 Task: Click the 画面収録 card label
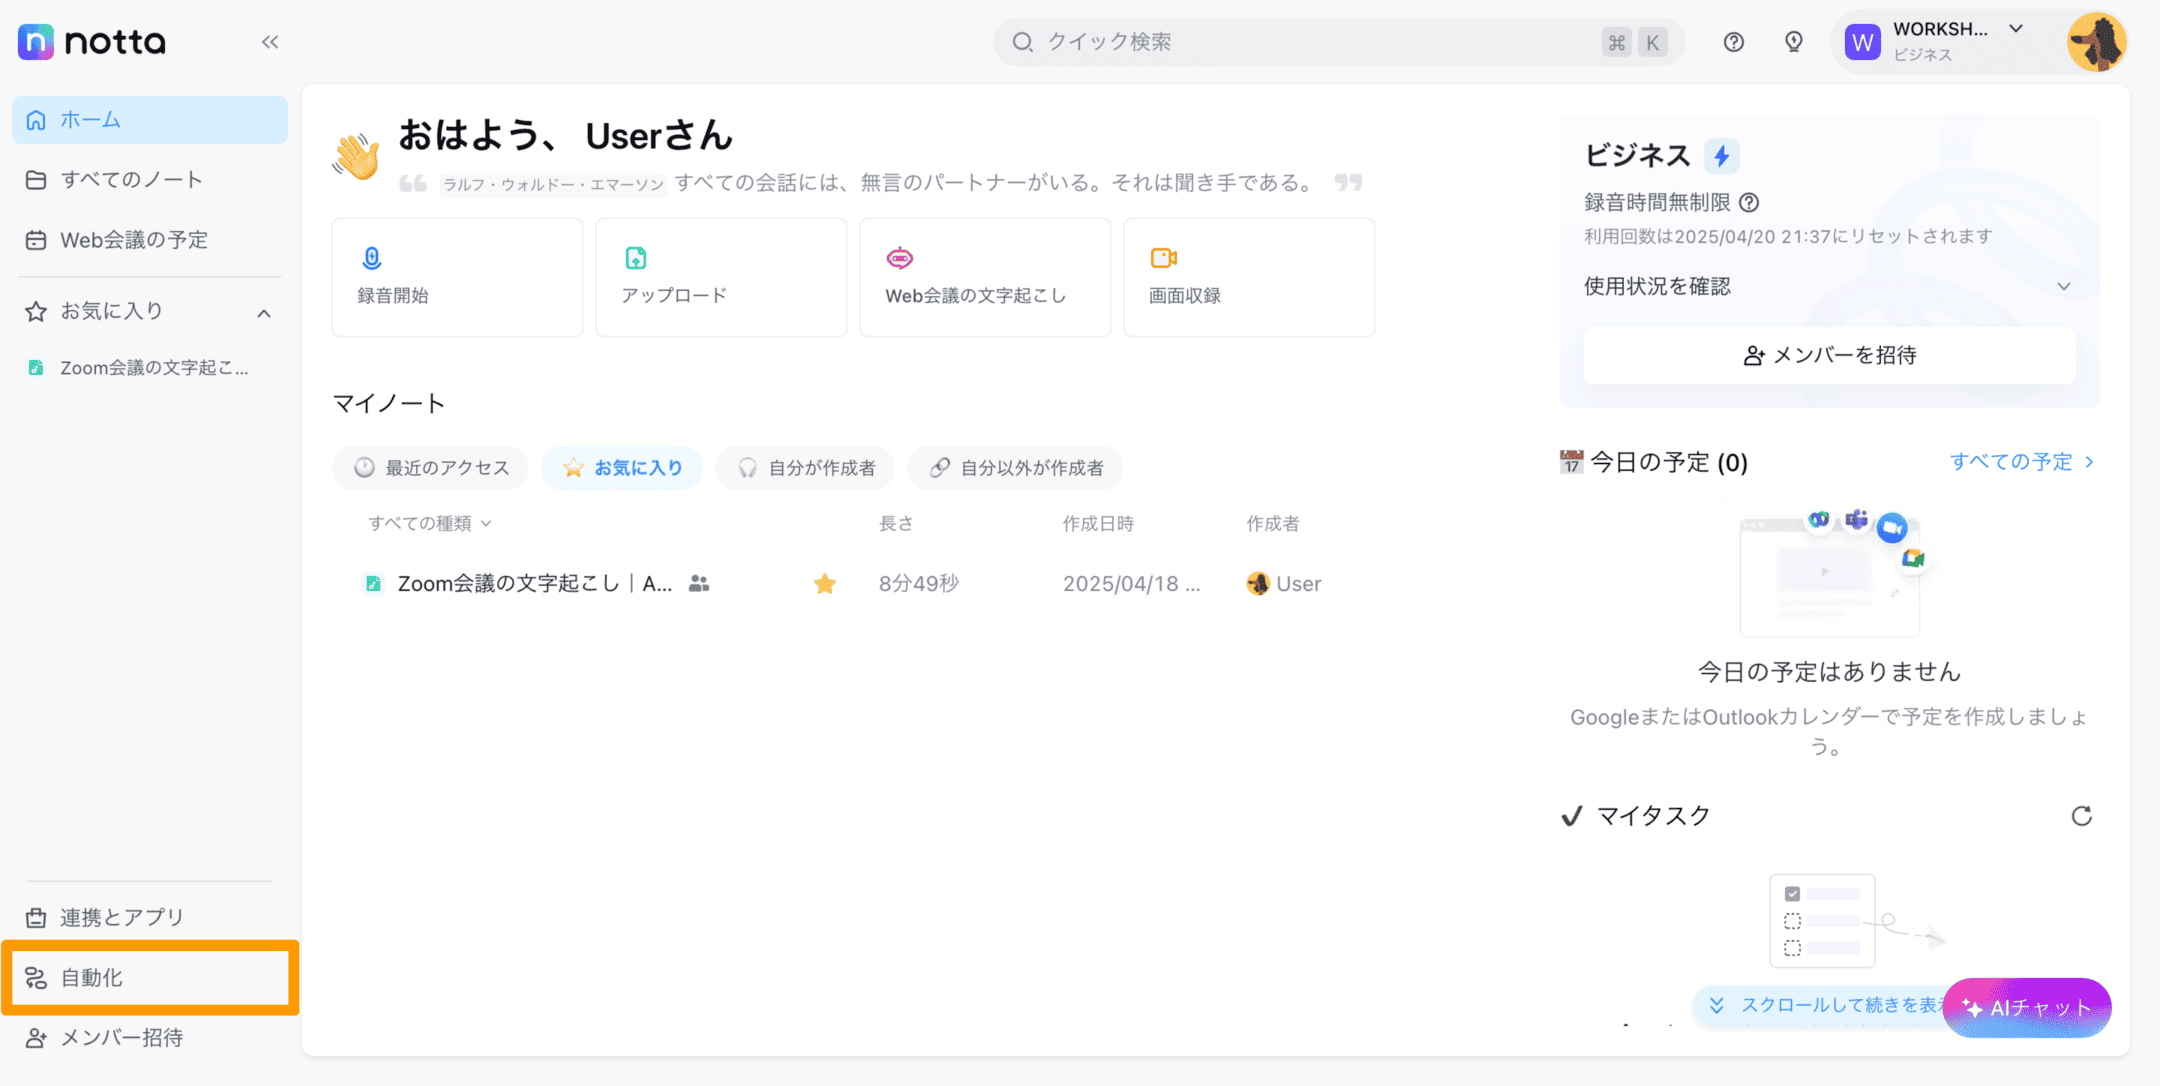coord(1185,296)
